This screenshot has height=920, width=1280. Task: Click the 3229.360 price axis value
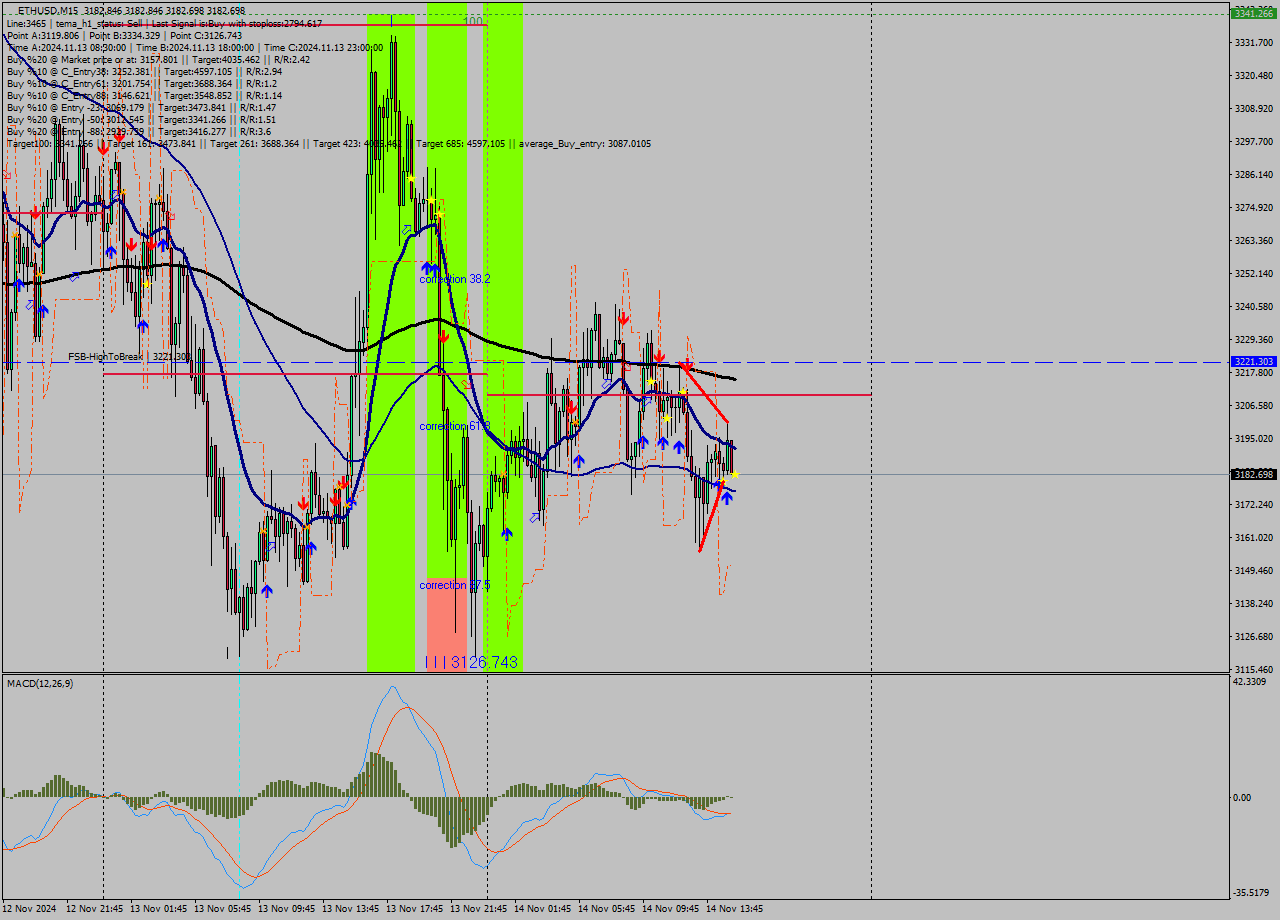click(1255, 339)
